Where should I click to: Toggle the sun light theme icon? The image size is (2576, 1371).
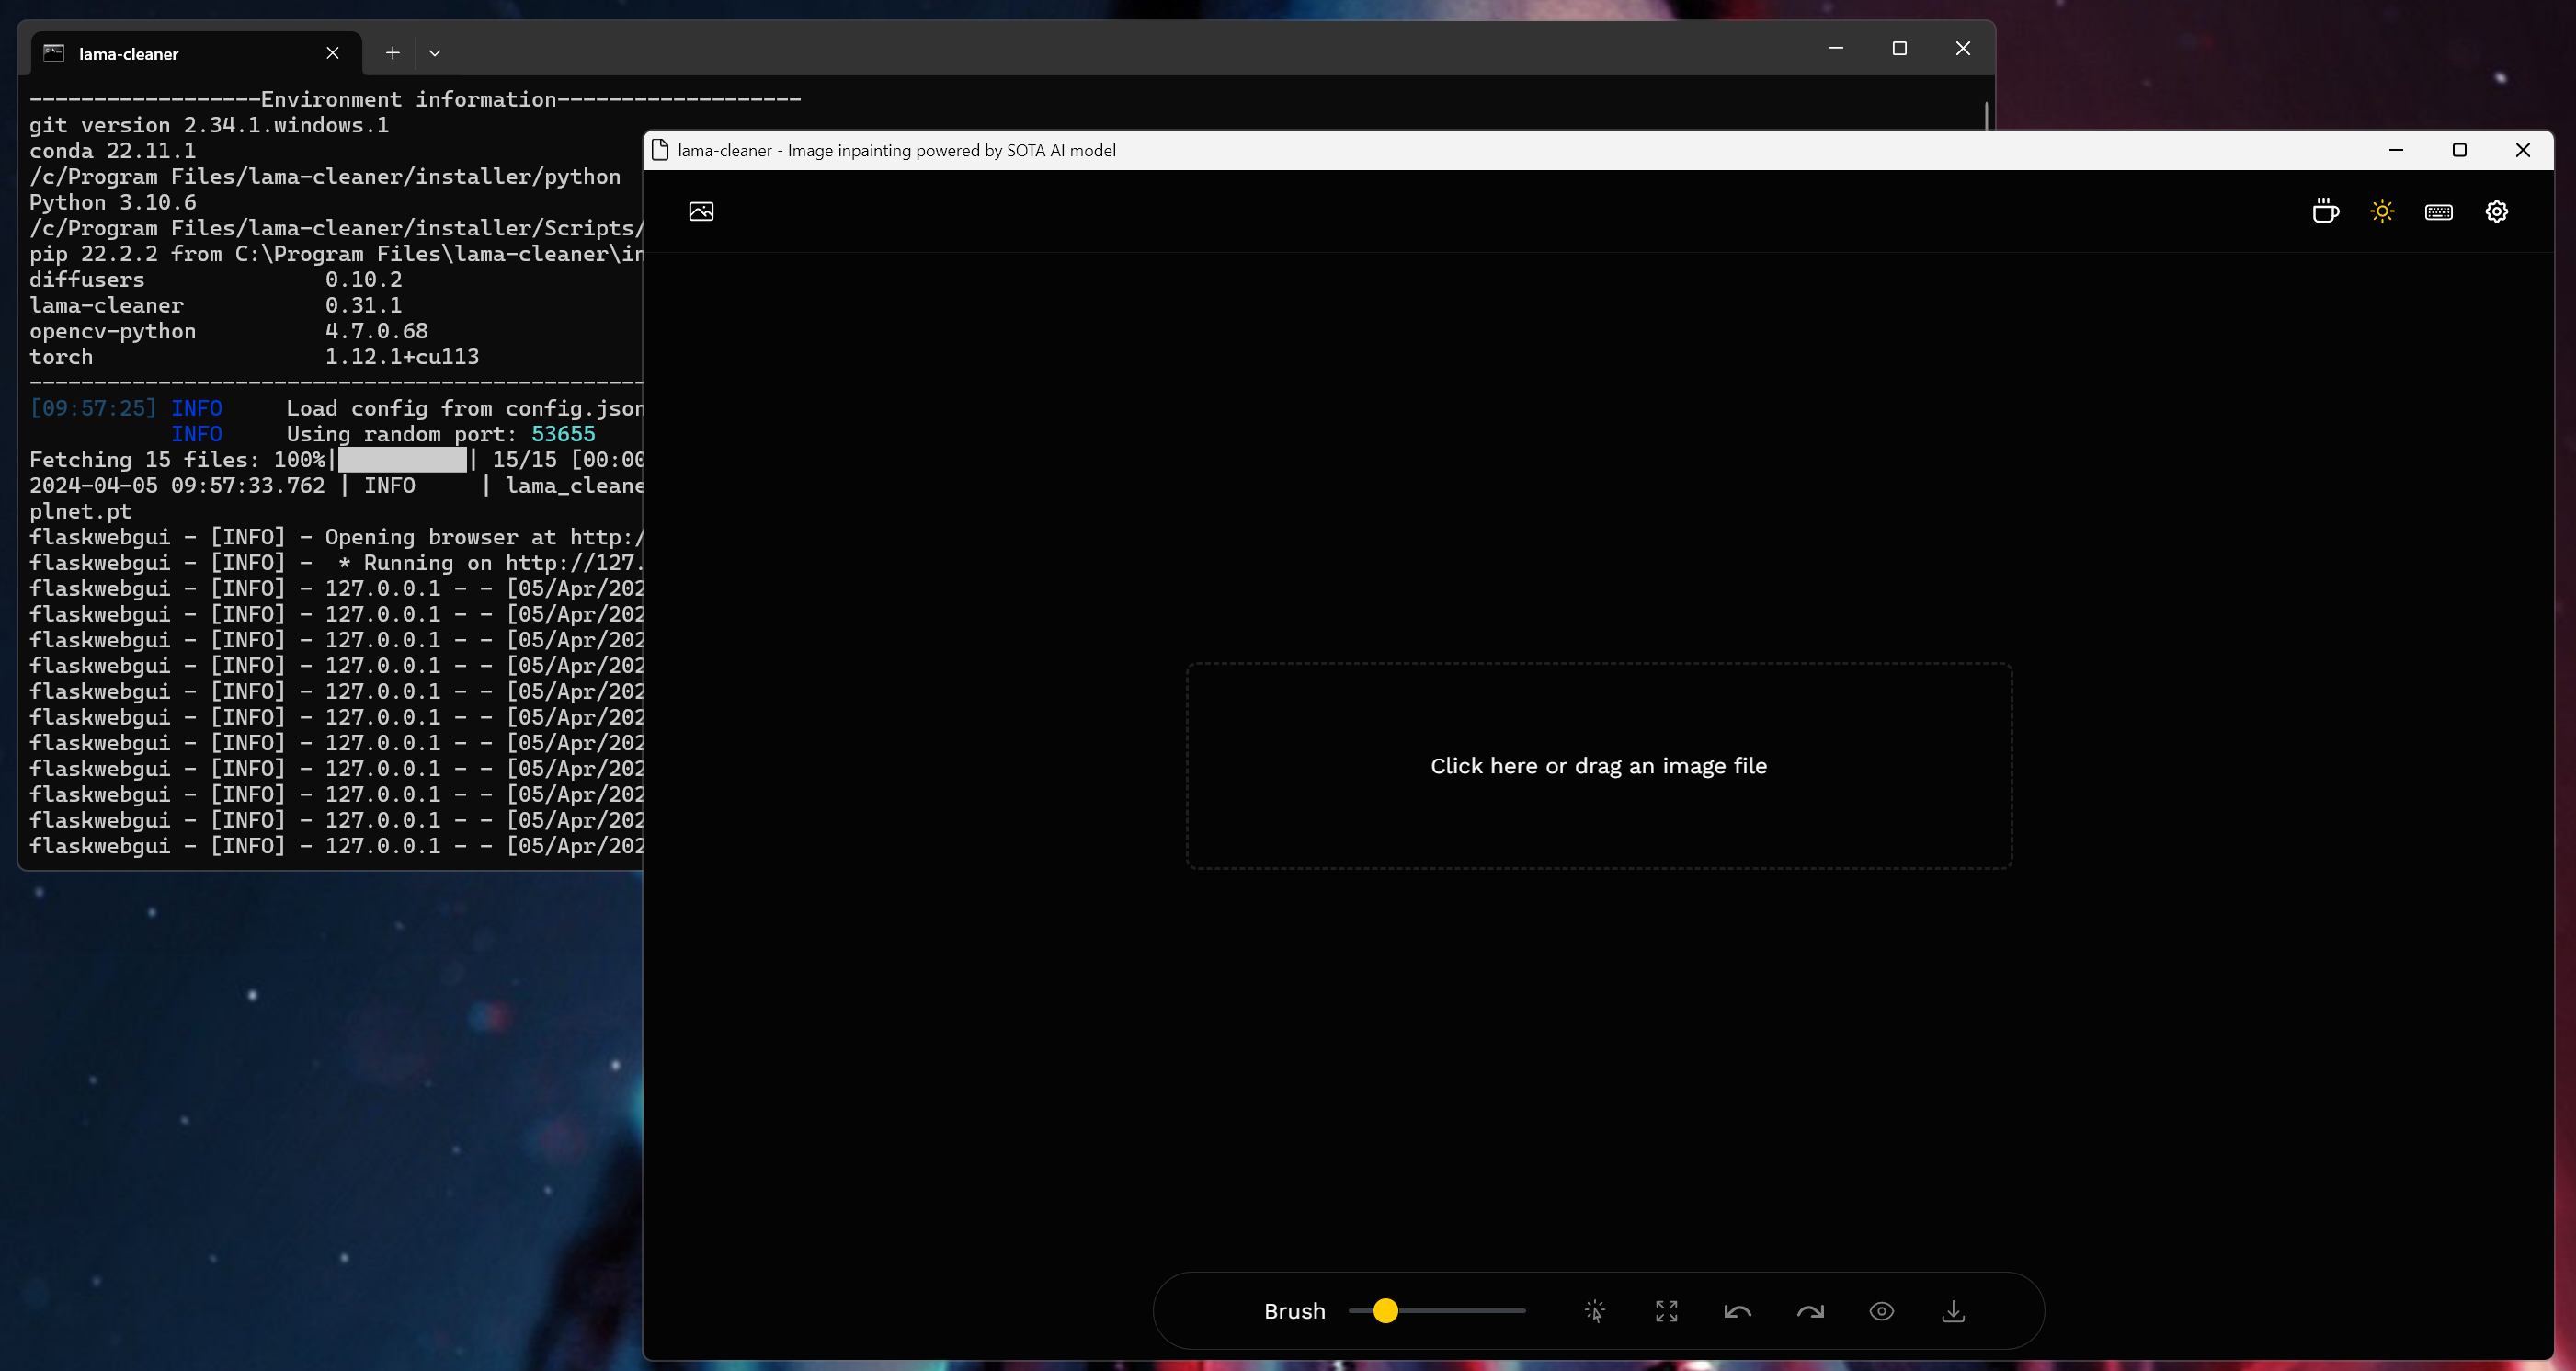pyautogui.click(x=2382, y=211)
